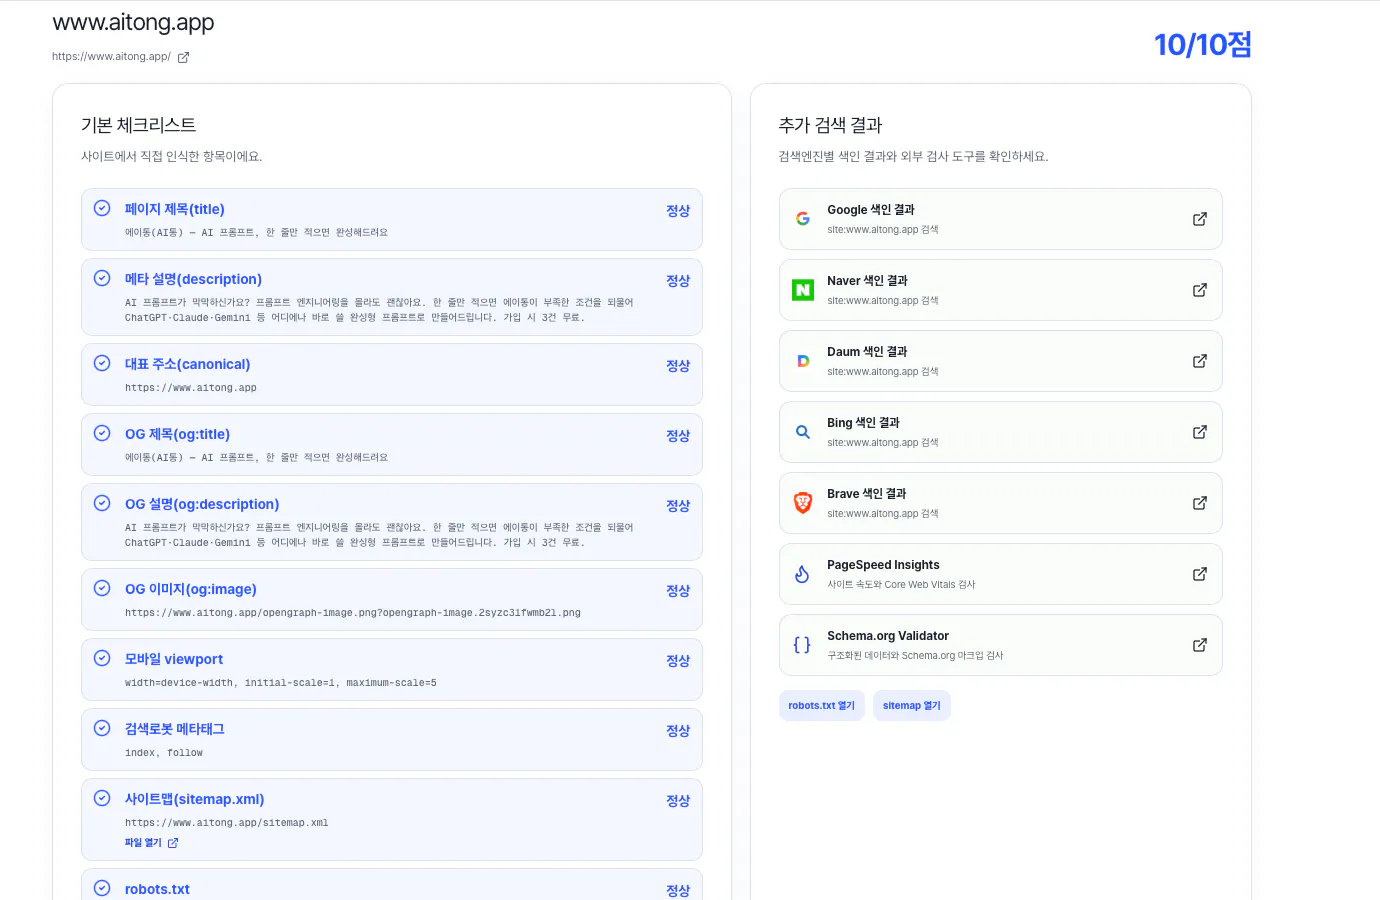Open the robots.txt 열기 button
Screen dimensions: 1380x900
(x=822, y=706)
